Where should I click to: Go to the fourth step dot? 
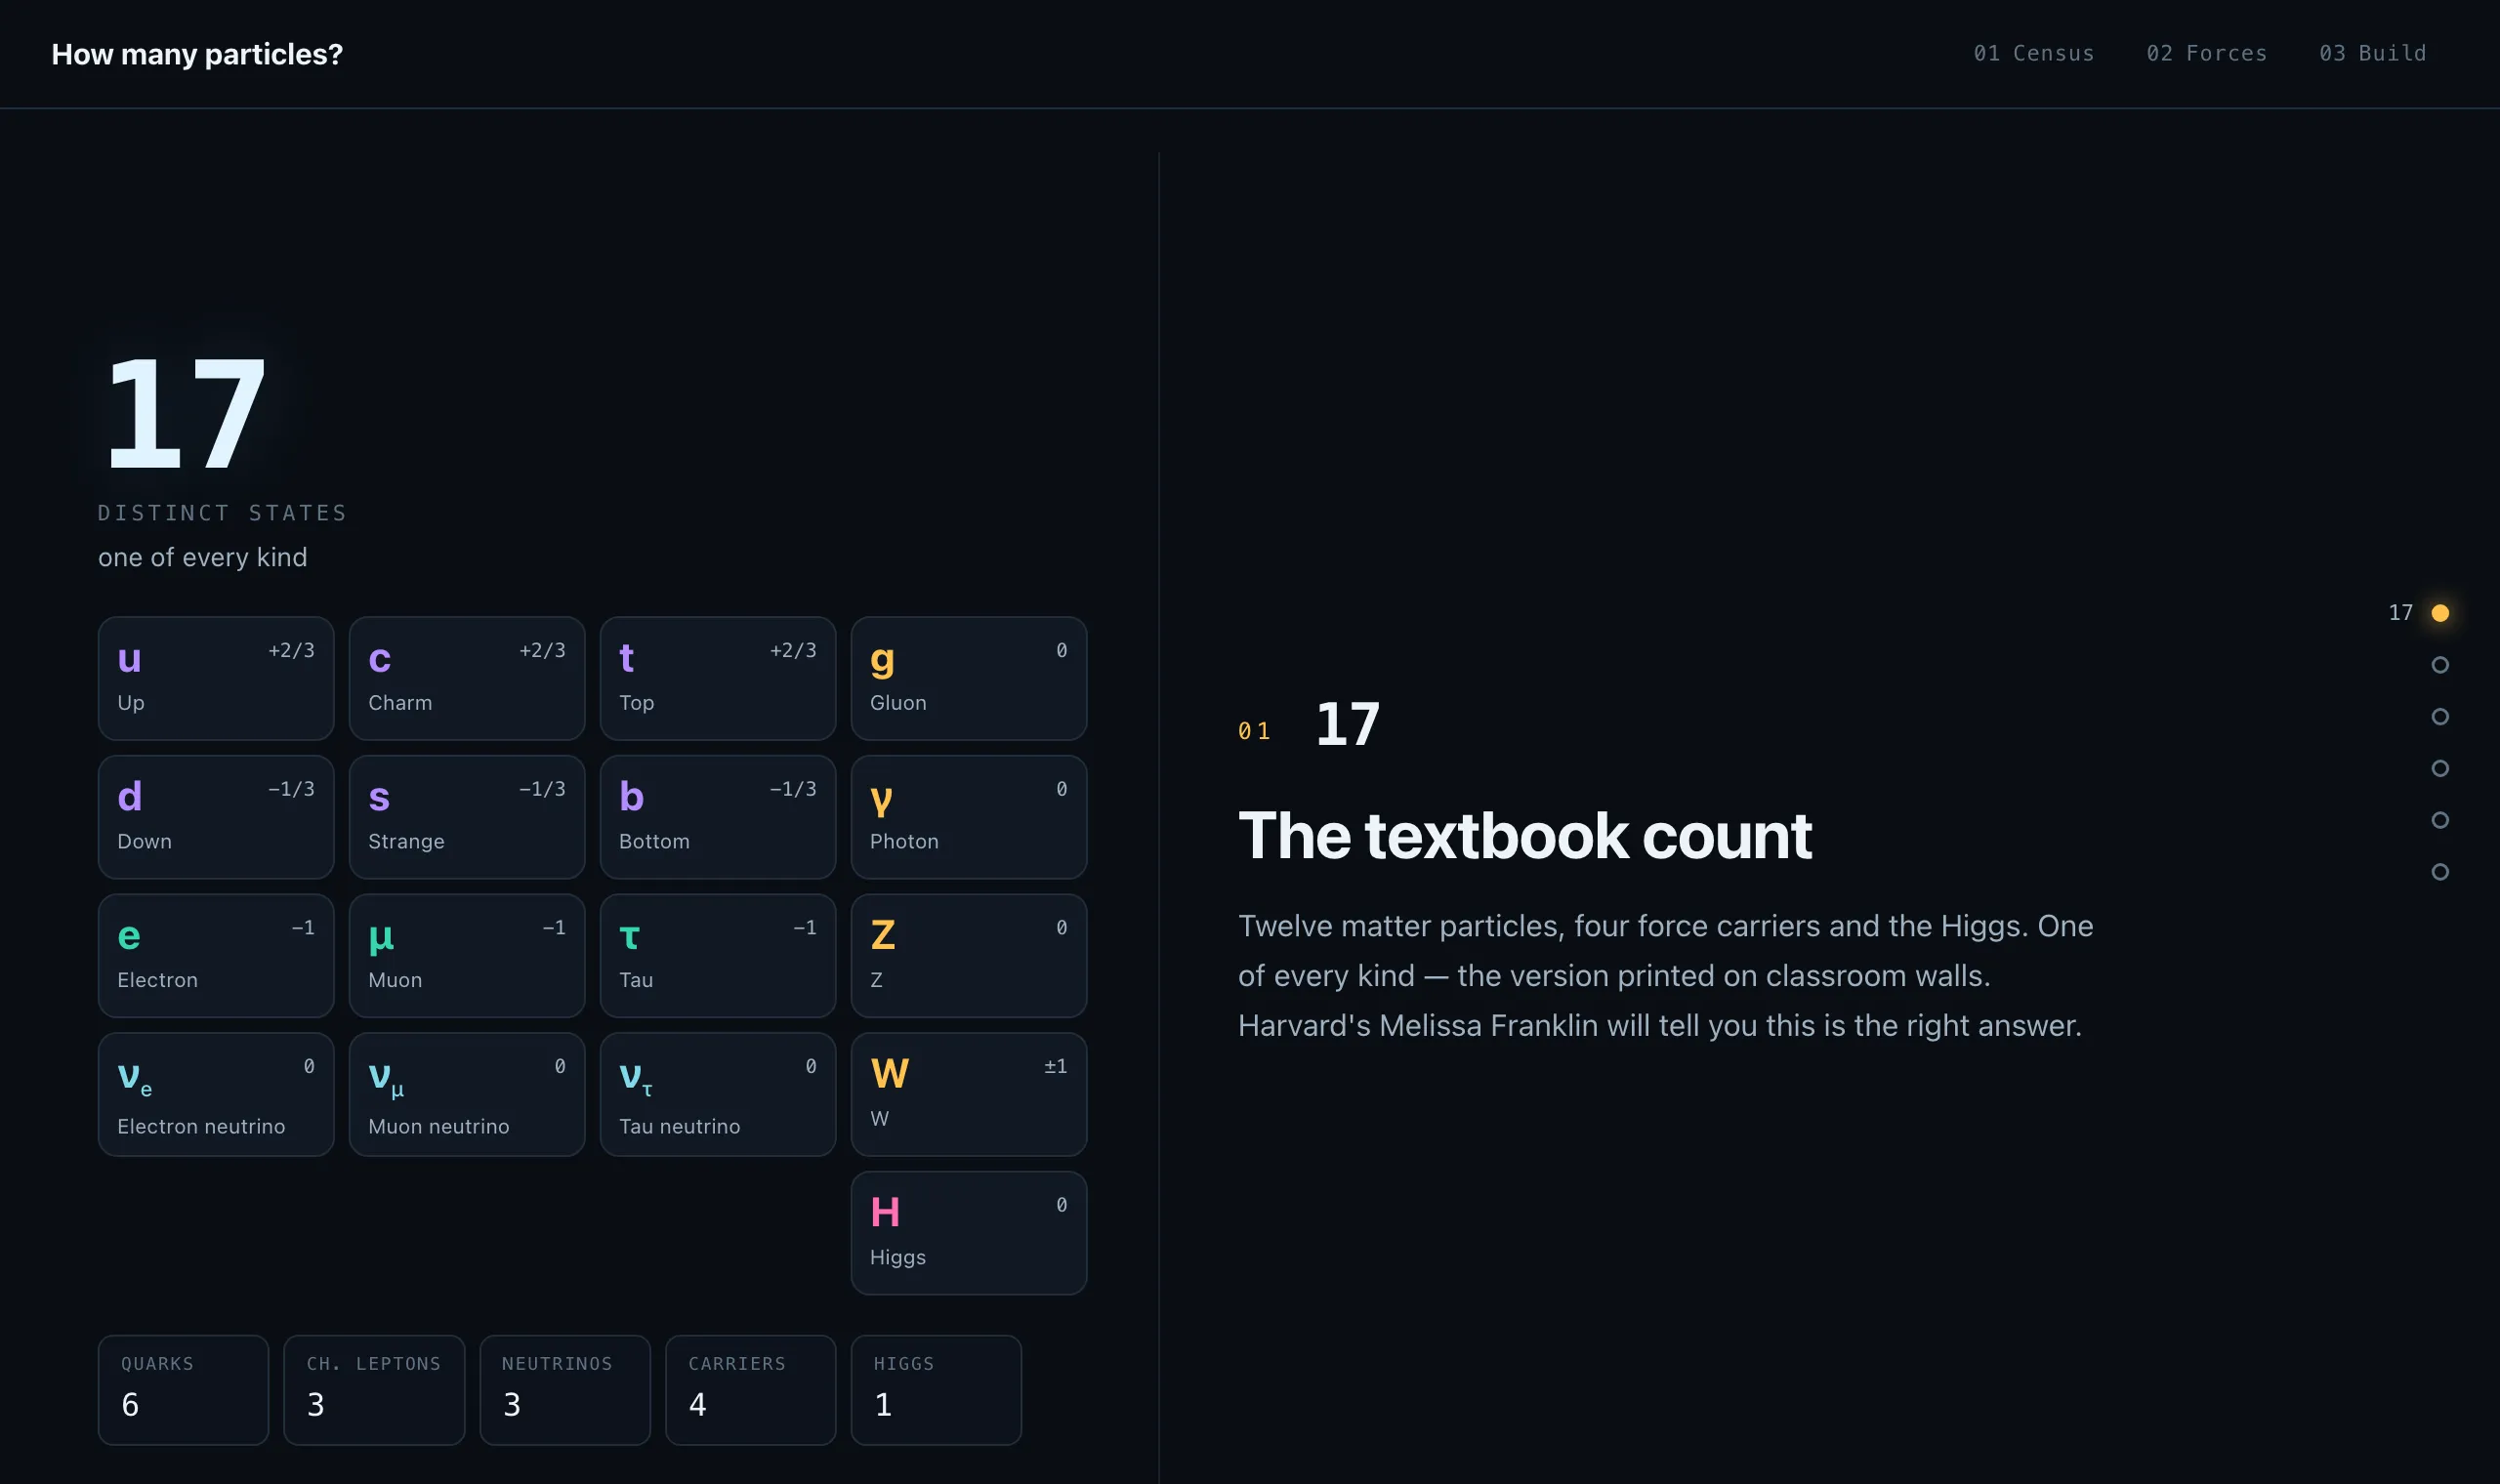tap(2440, 768)
